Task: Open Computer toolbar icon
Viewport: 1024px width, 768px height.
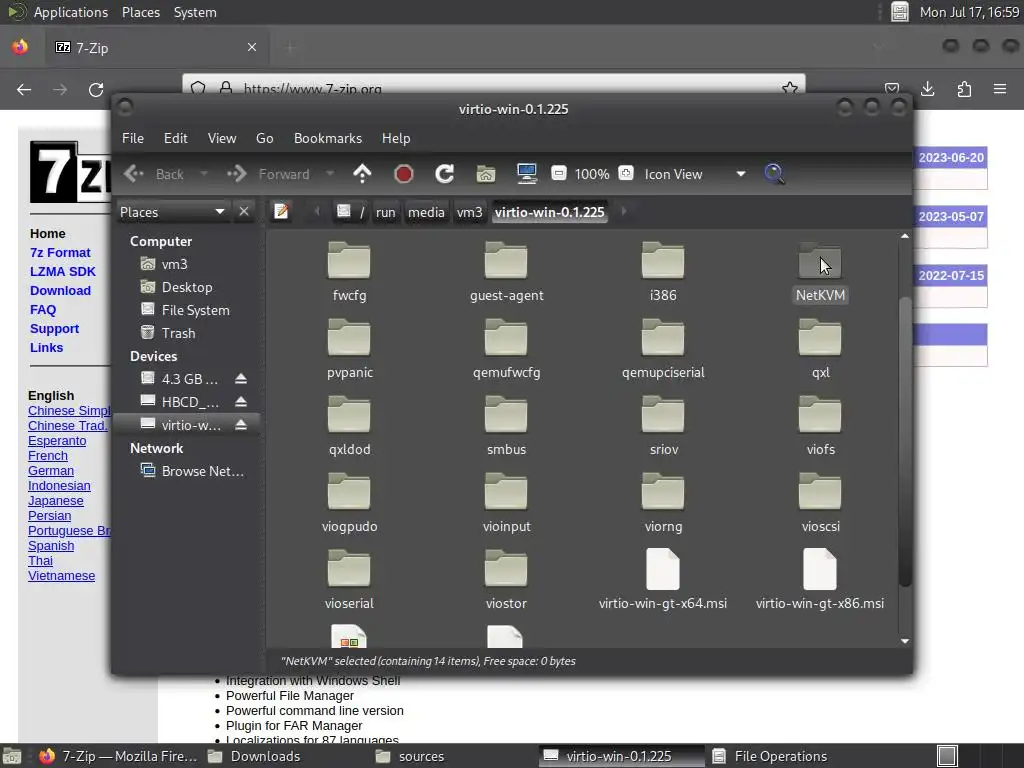Action: pos(526,174)
